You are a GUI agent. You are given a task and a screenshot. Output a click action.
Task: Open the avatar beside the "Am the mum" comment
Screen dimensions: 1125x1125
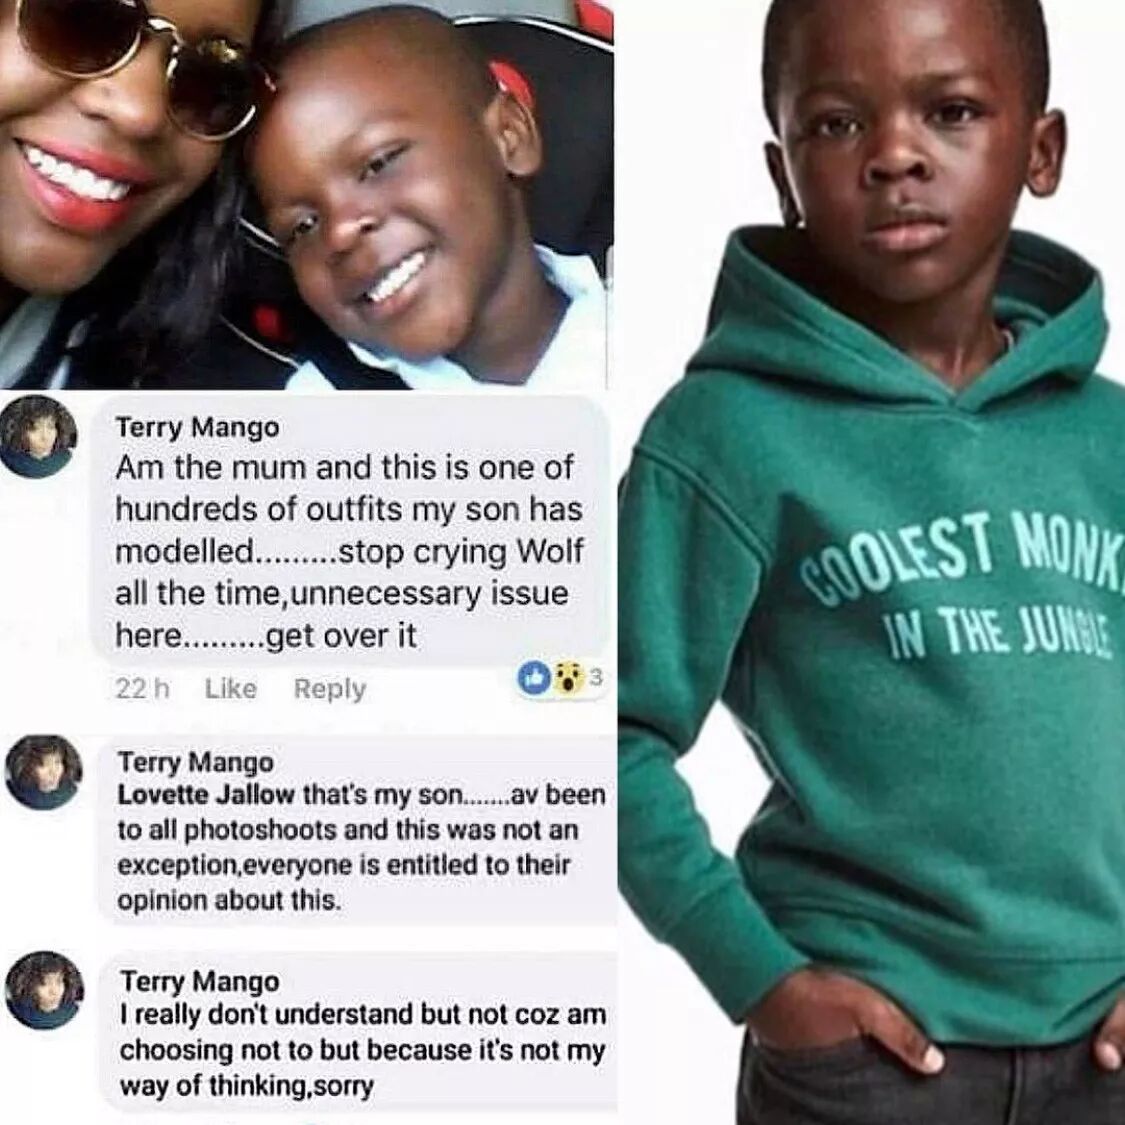tap(41, 435)
